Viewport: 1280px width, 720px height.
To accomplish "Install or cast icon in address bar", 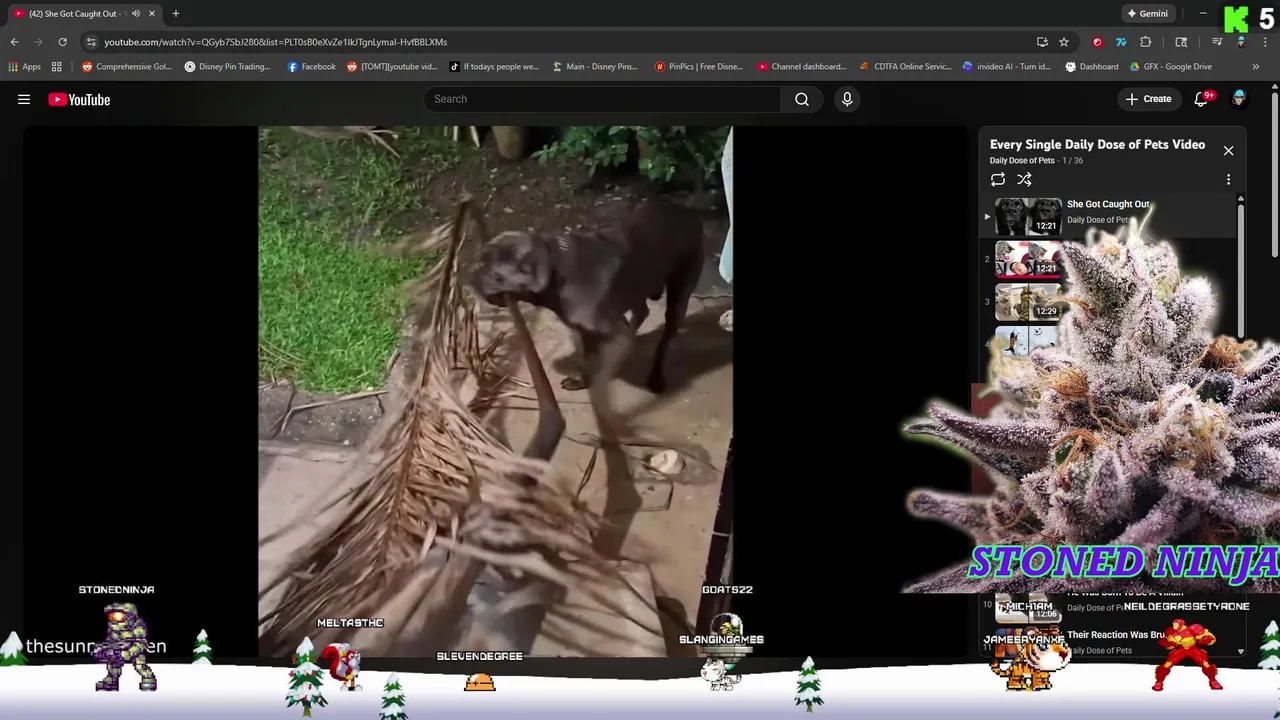I will (x=1042, y=42).
